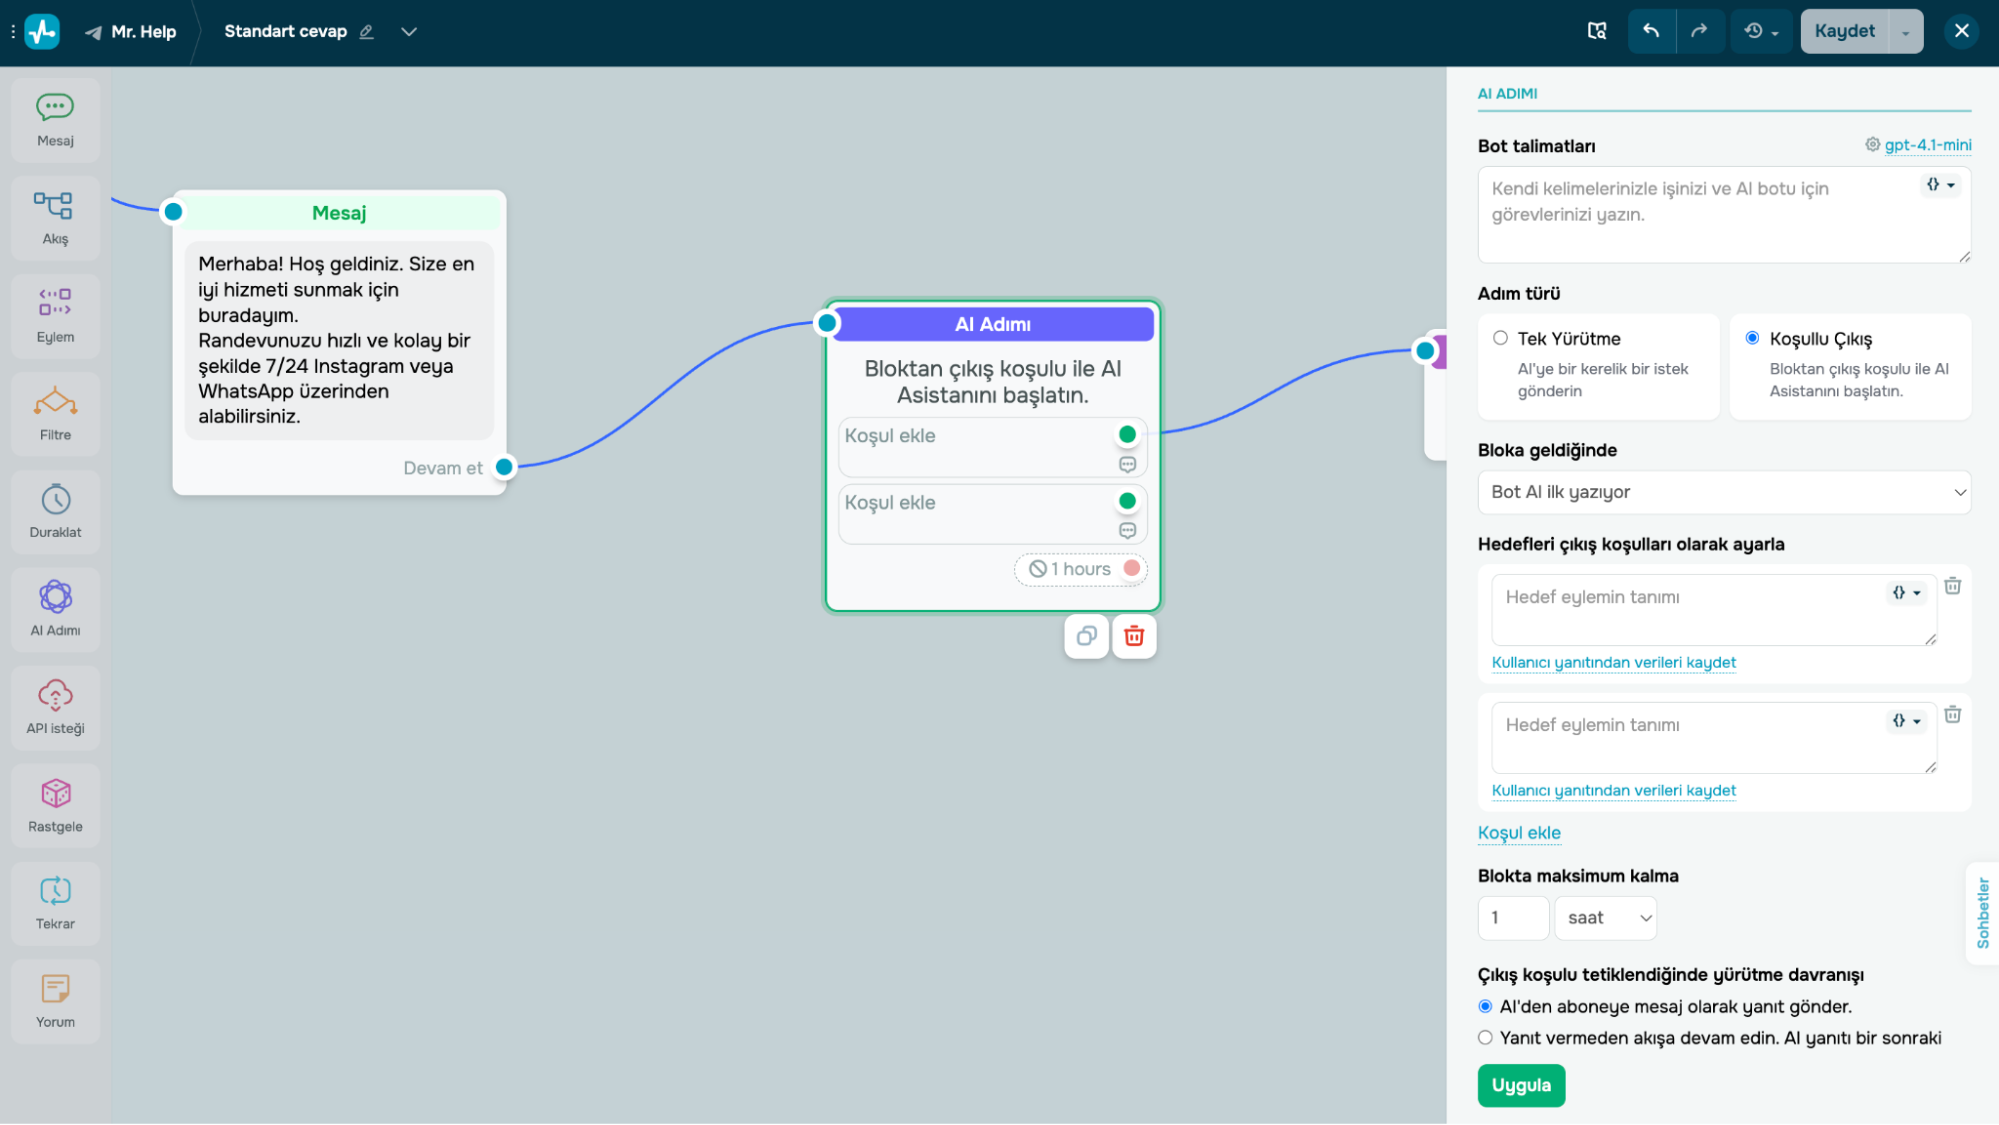Viewport: 1999px width, 1125px height.
Task: Select Tek Yürütme step type
Action: 1500,338
